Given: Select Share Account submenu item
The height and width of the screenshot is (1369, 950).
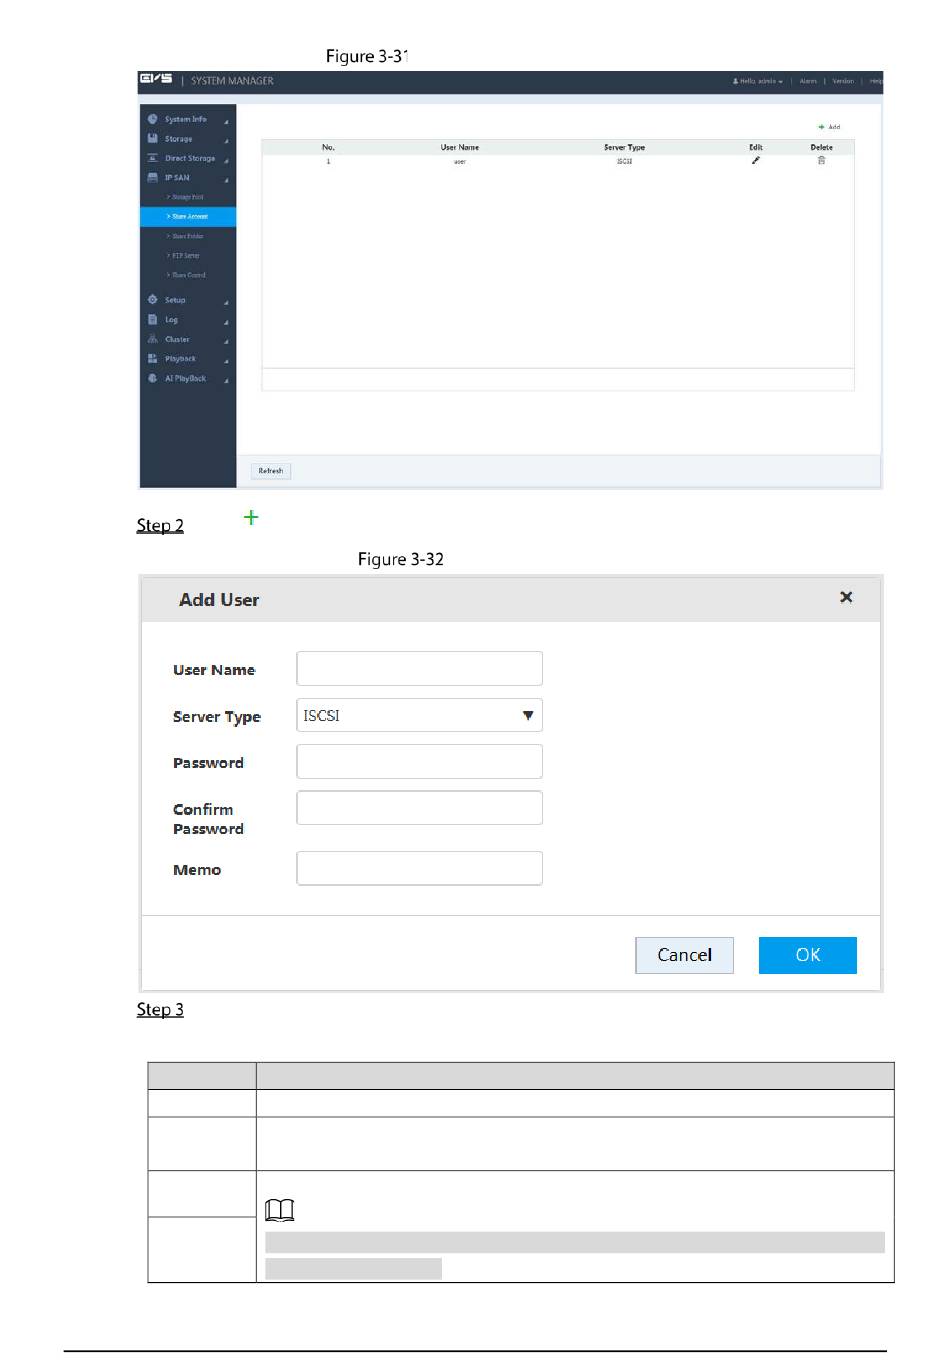Looking at the screenshot, I should click(x=188, y=216).
